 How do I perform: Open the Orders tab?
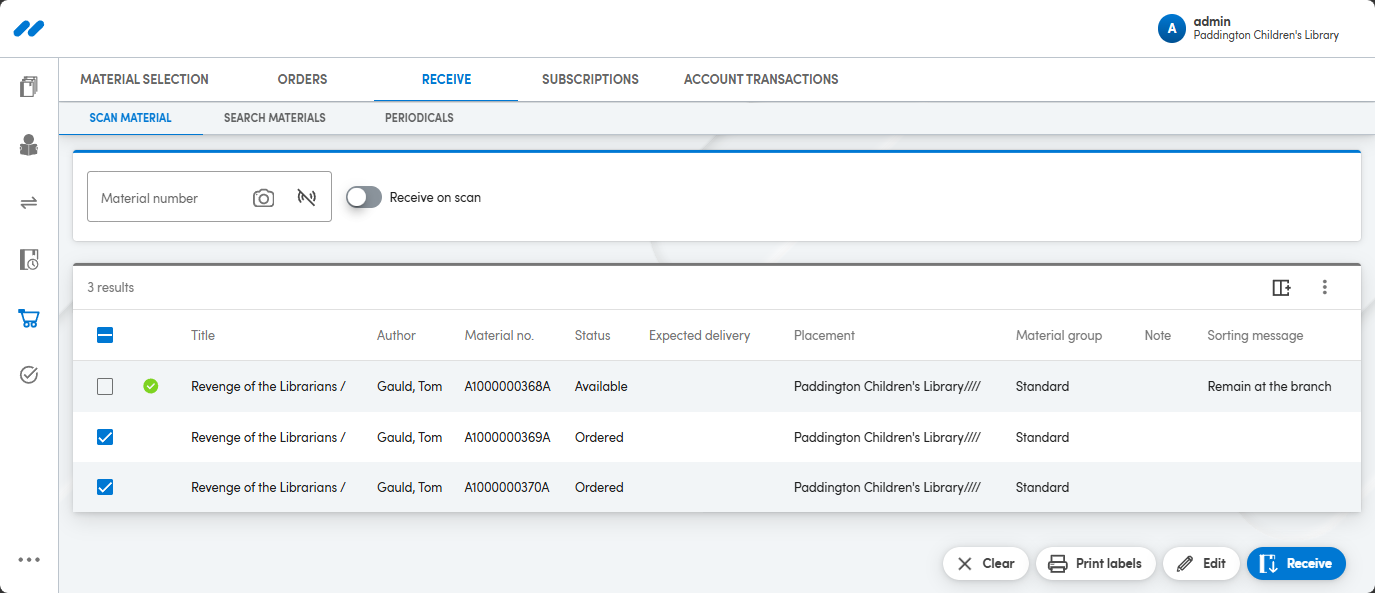pyautogui.click(x=302, y=79)
